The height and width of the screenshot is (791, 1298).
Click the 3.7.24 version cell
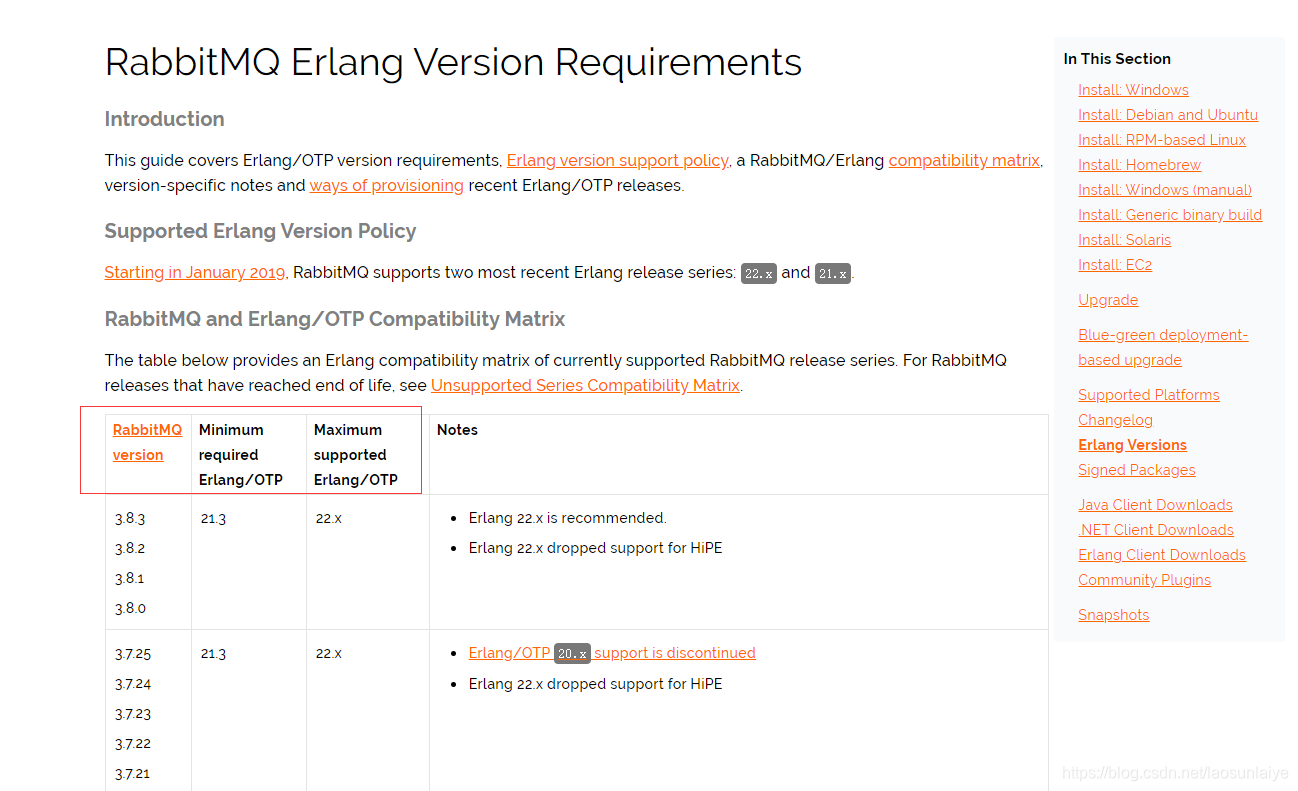[133, 684]
